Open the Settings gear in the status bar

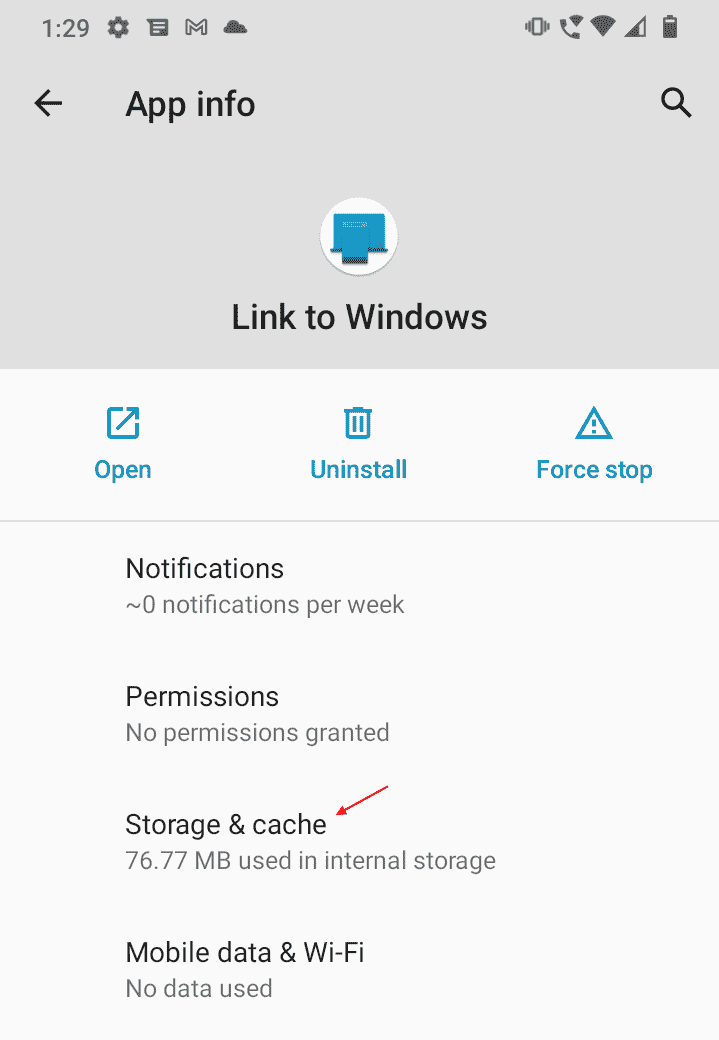tap(117, 27)
